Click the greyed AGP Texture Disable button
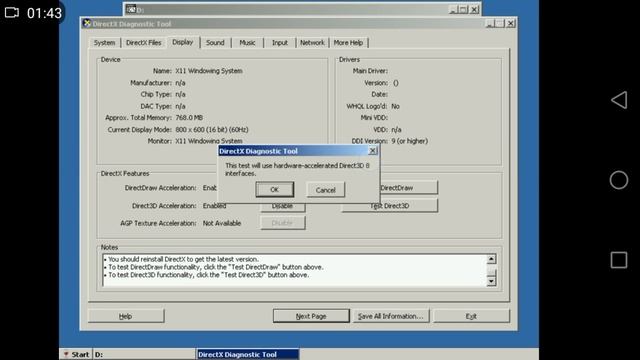 282,223
